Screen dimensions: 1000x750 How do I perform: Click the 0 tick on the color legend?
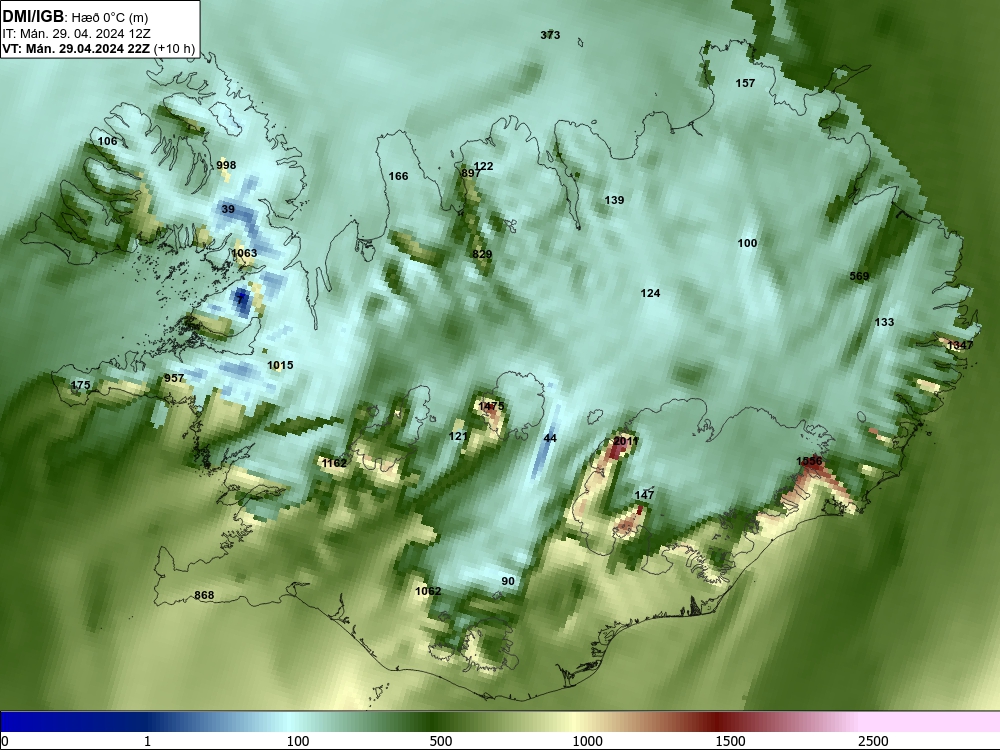click(5, 741)
